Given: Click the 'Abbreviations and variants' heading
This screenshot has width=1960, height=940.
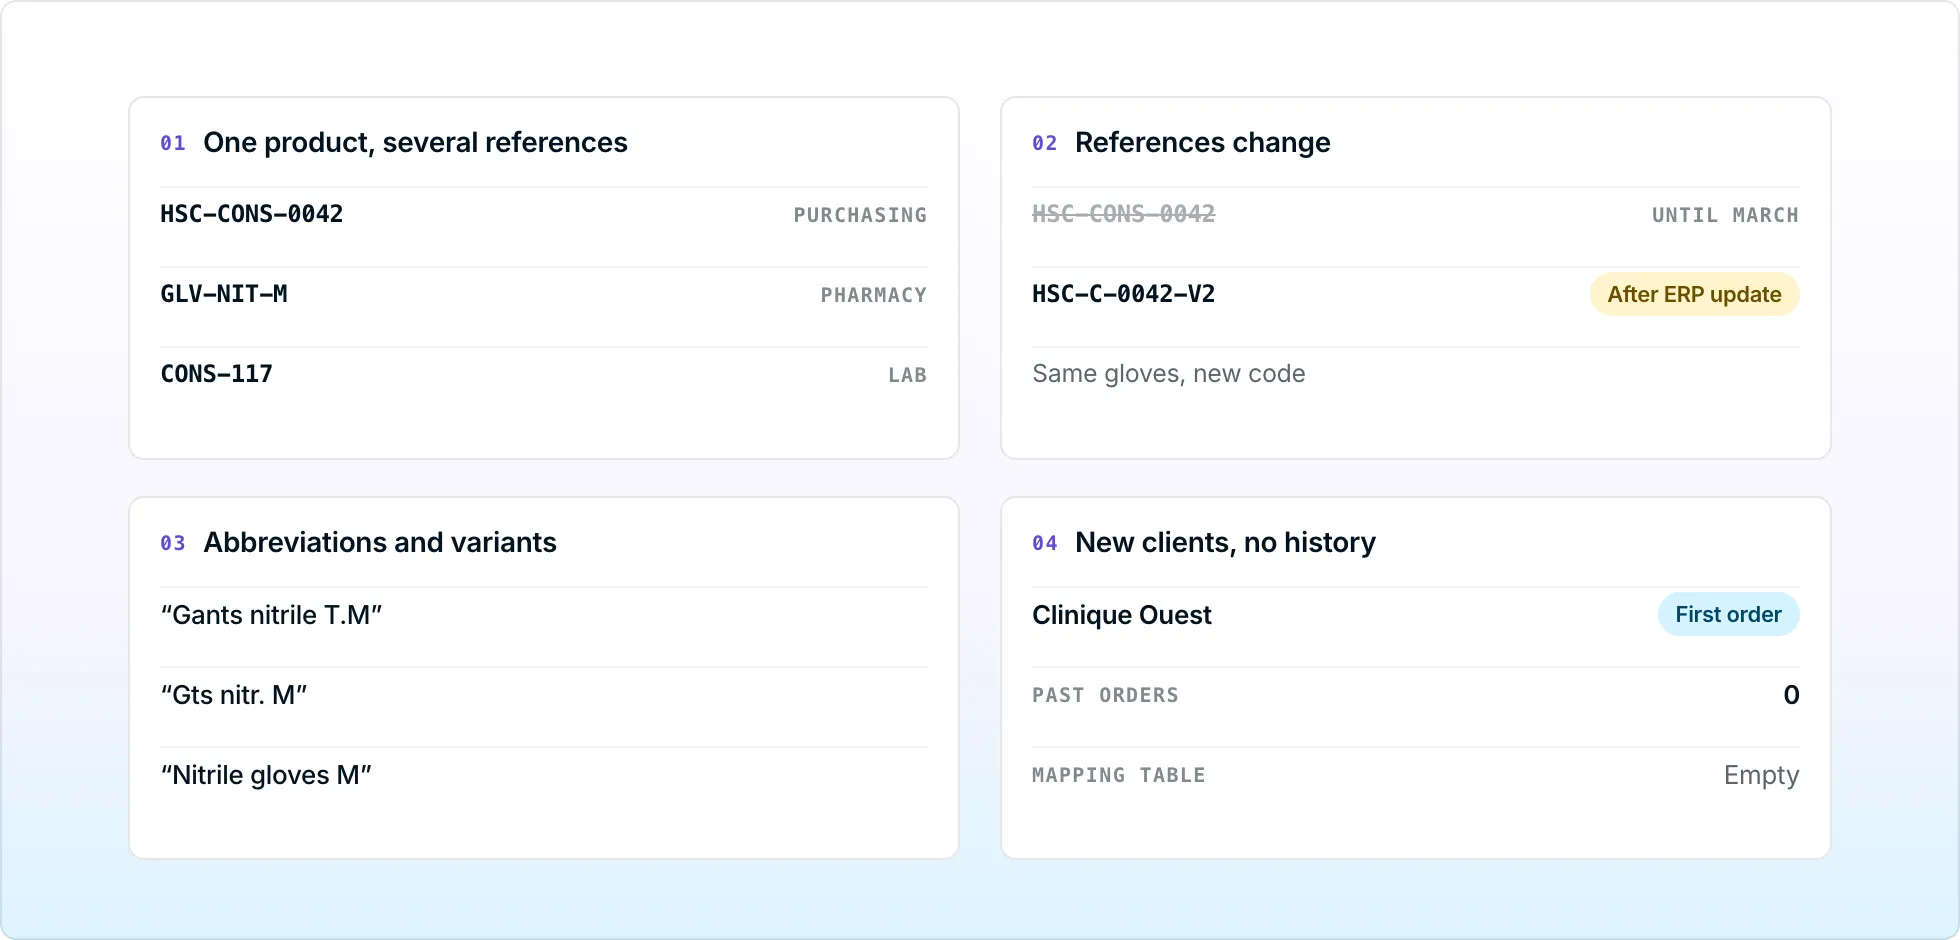Looking at the screenshot, I should [x=380, y=543].
